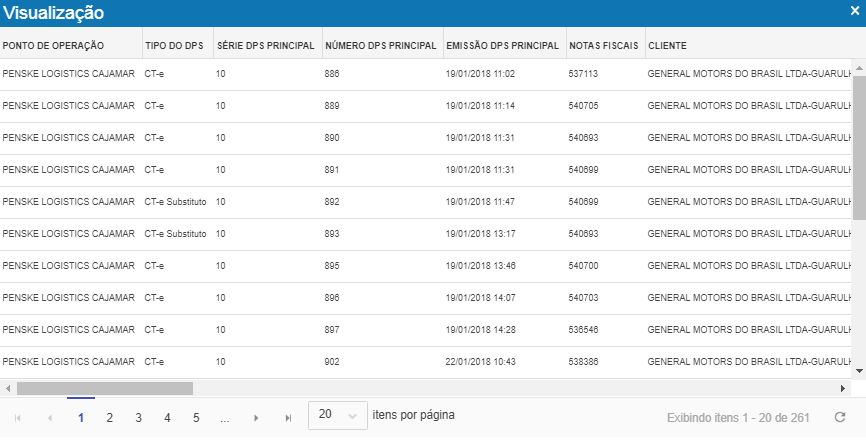This screenshot has width=866, height=440.
Task: Go to page 2
Action: pyautogui.click(x=109, y=418)
